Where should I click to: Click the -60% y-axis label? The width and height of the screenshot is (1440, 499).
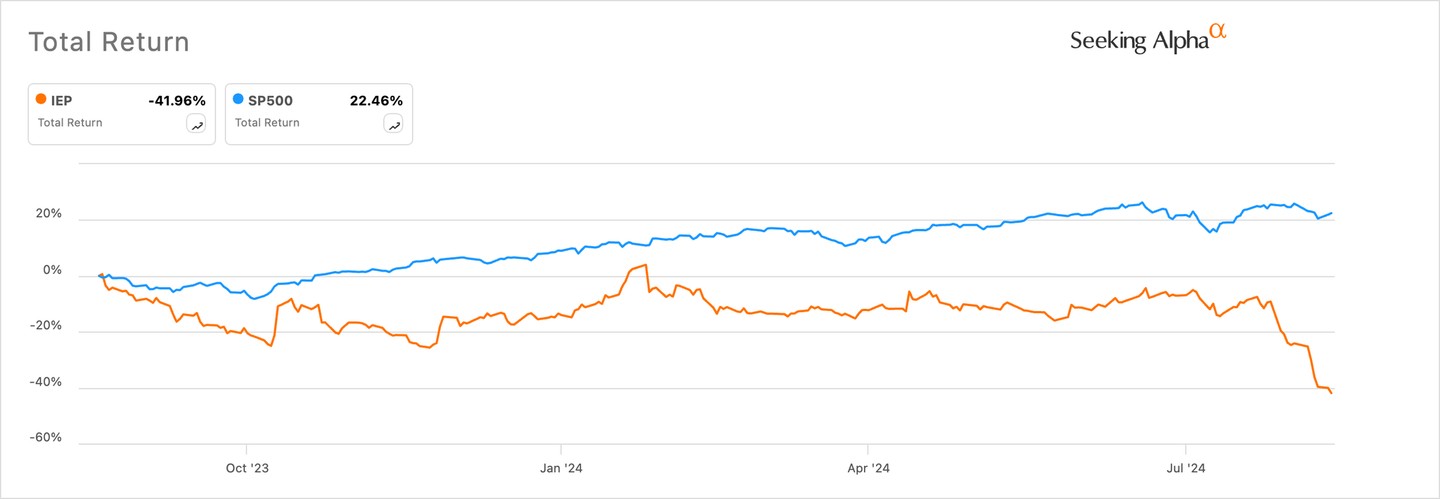click(x=46, y=438)
